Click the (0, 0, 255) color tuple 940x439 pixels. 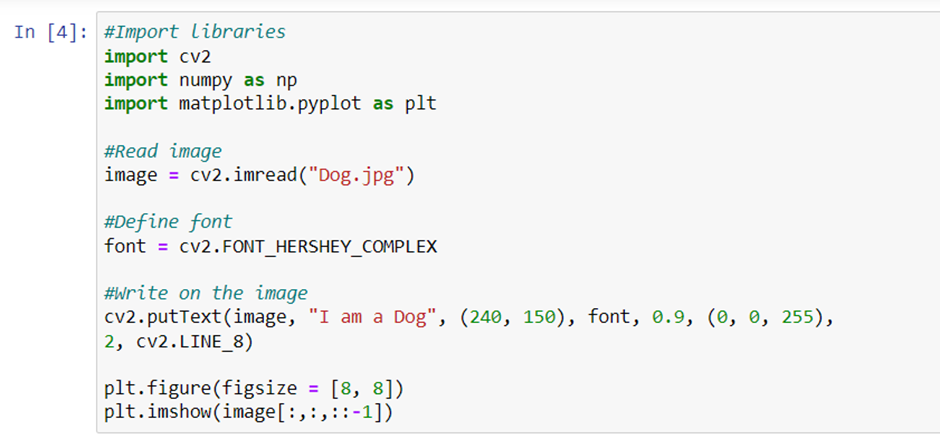[761, 317]
